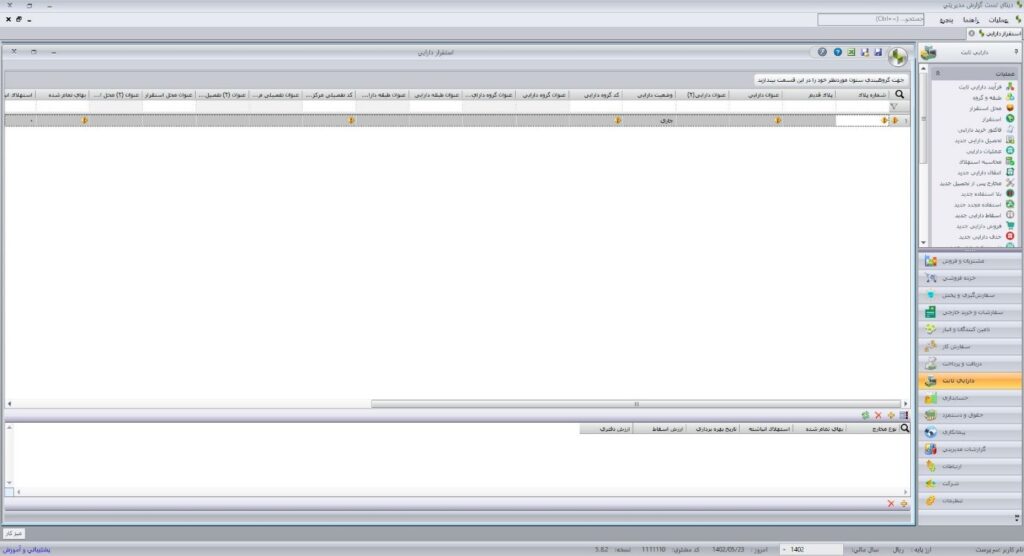Open help via blue question mark icon
1024x556 pixels.
click(x=837, y=52)
